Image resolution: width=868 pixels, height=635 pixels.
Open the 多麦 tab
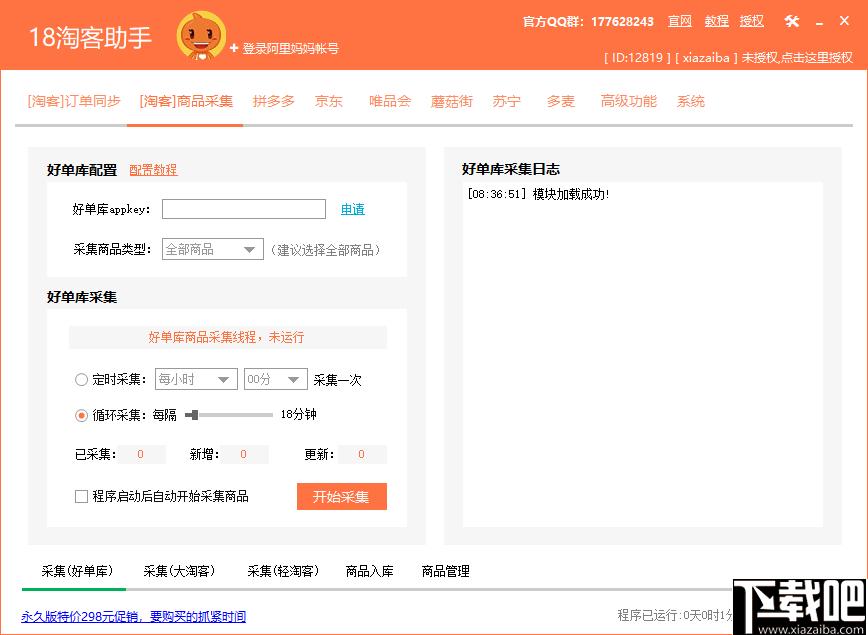[561, 101]
